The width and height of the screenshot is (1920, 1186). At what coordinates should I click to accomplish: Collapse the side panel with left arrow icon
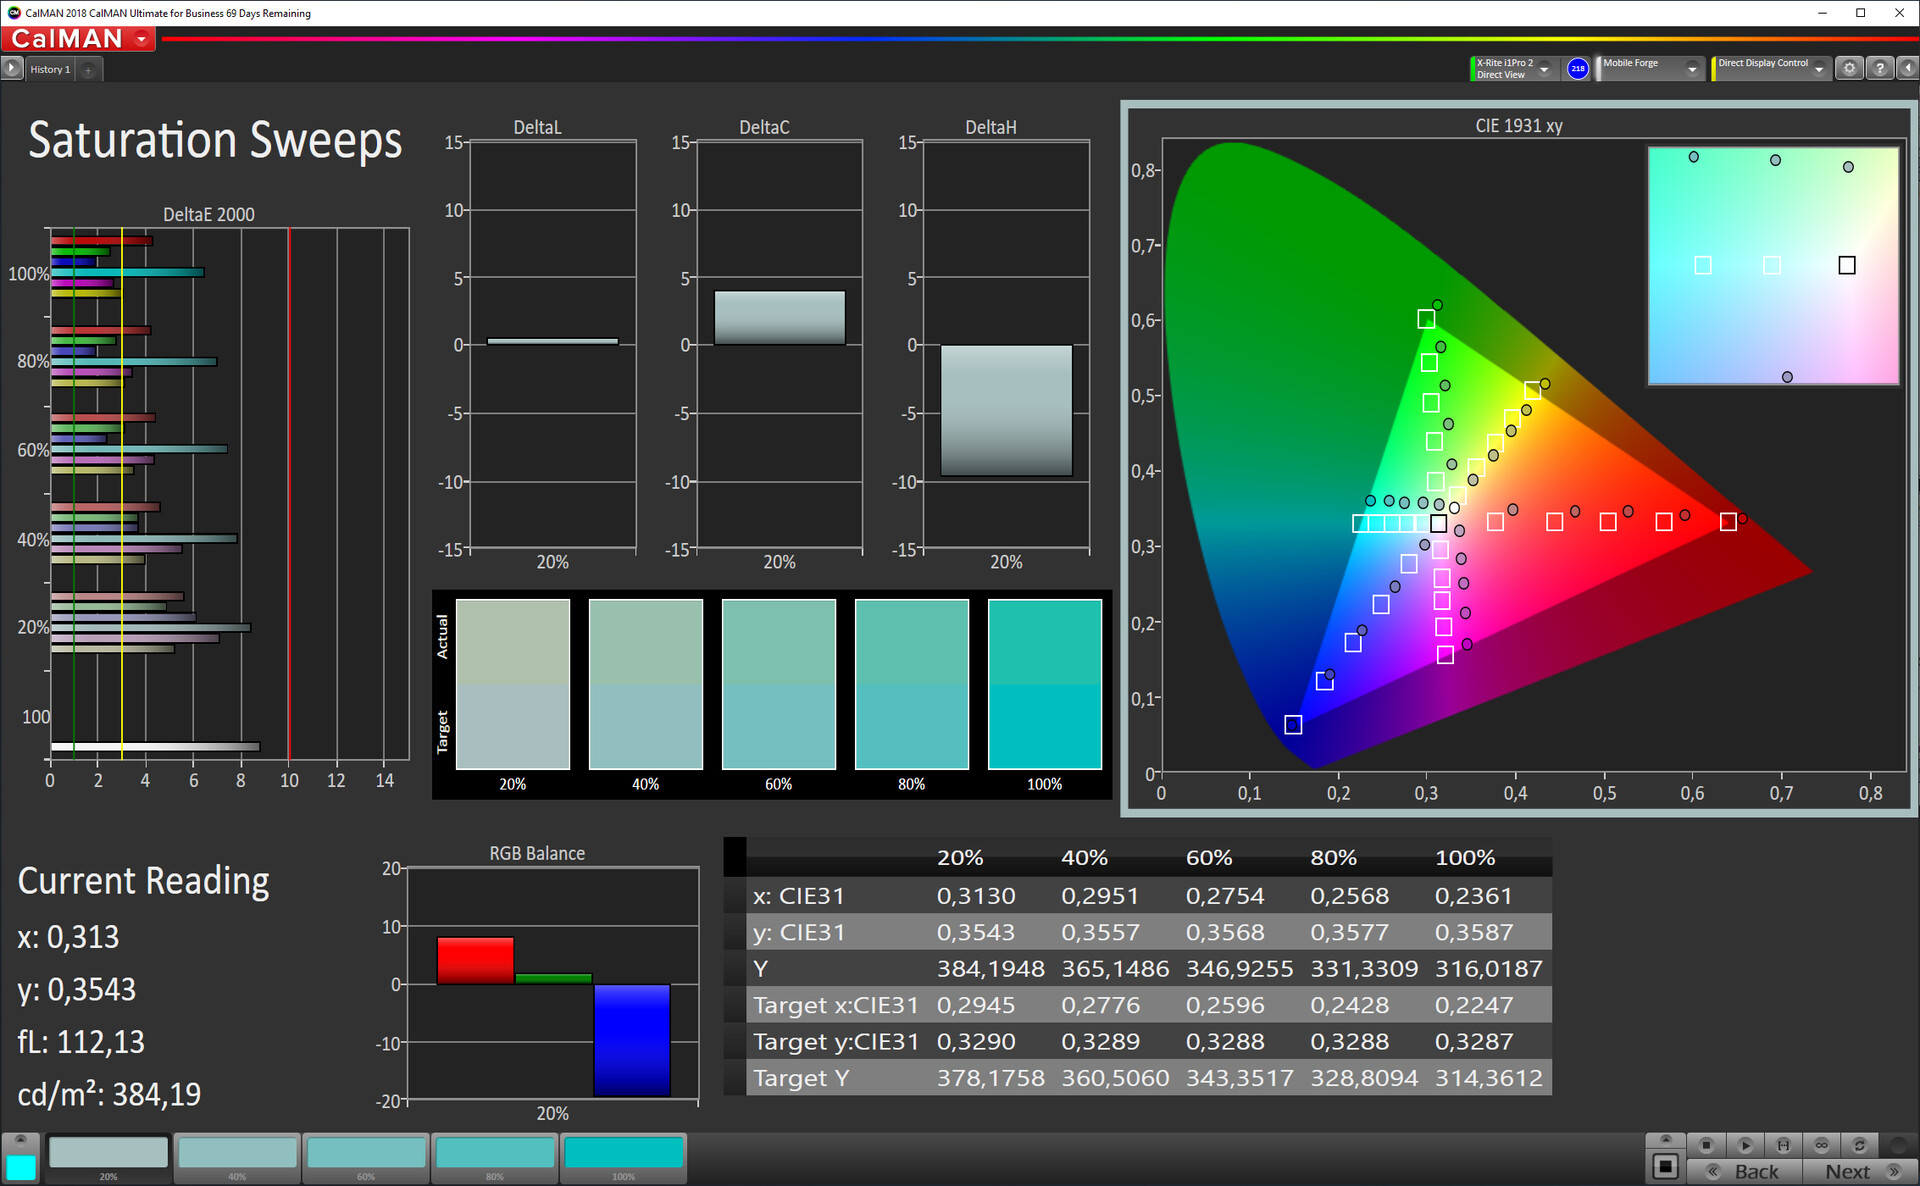click(1907, 68)
